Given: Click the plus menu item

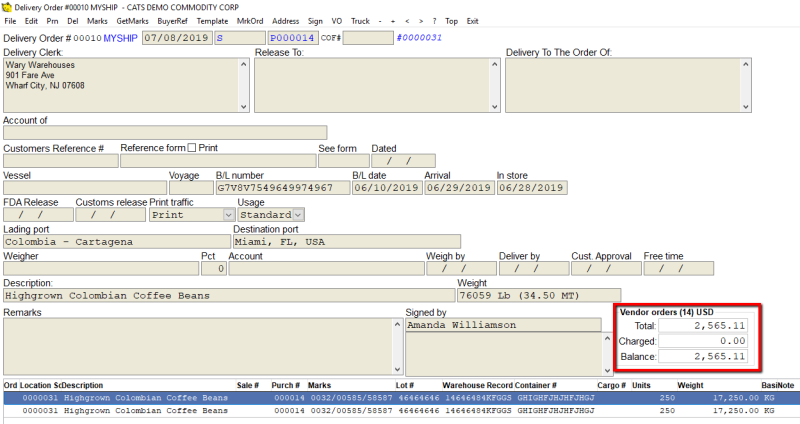Looking at the screenshot, I should click(393, 21).
